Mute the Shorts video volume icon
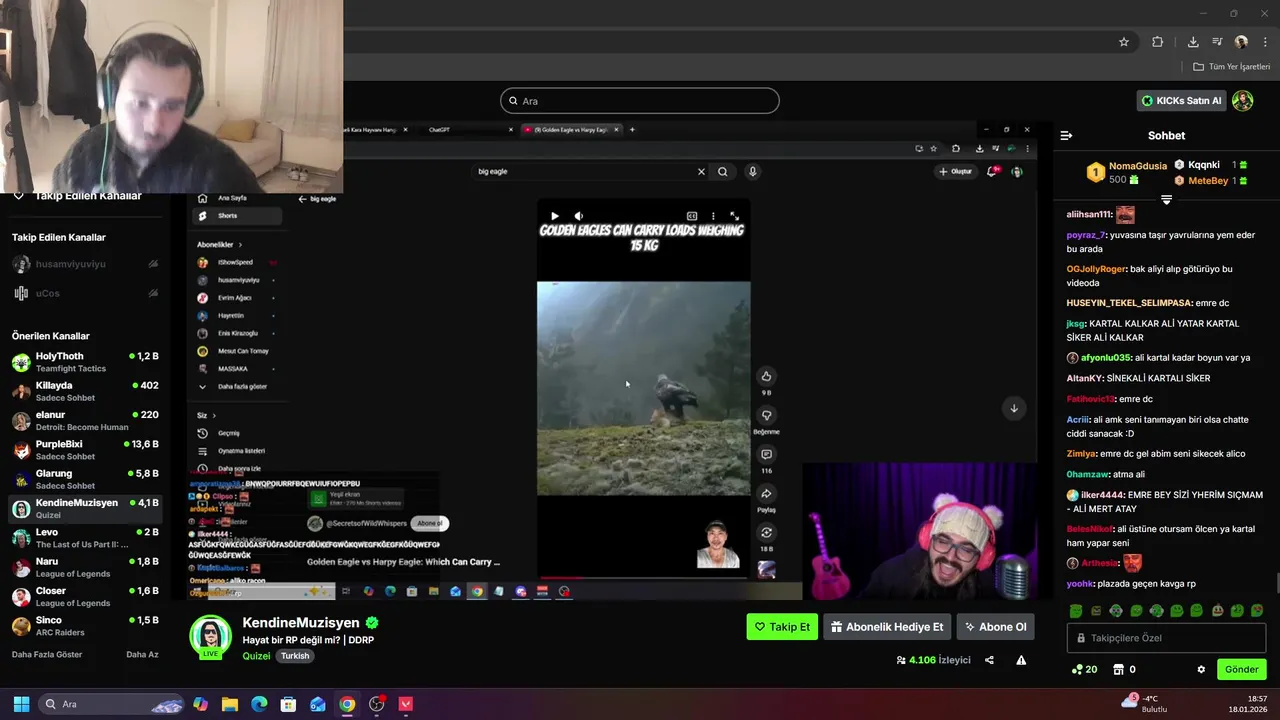1280x720 pixels. point(578,216)
